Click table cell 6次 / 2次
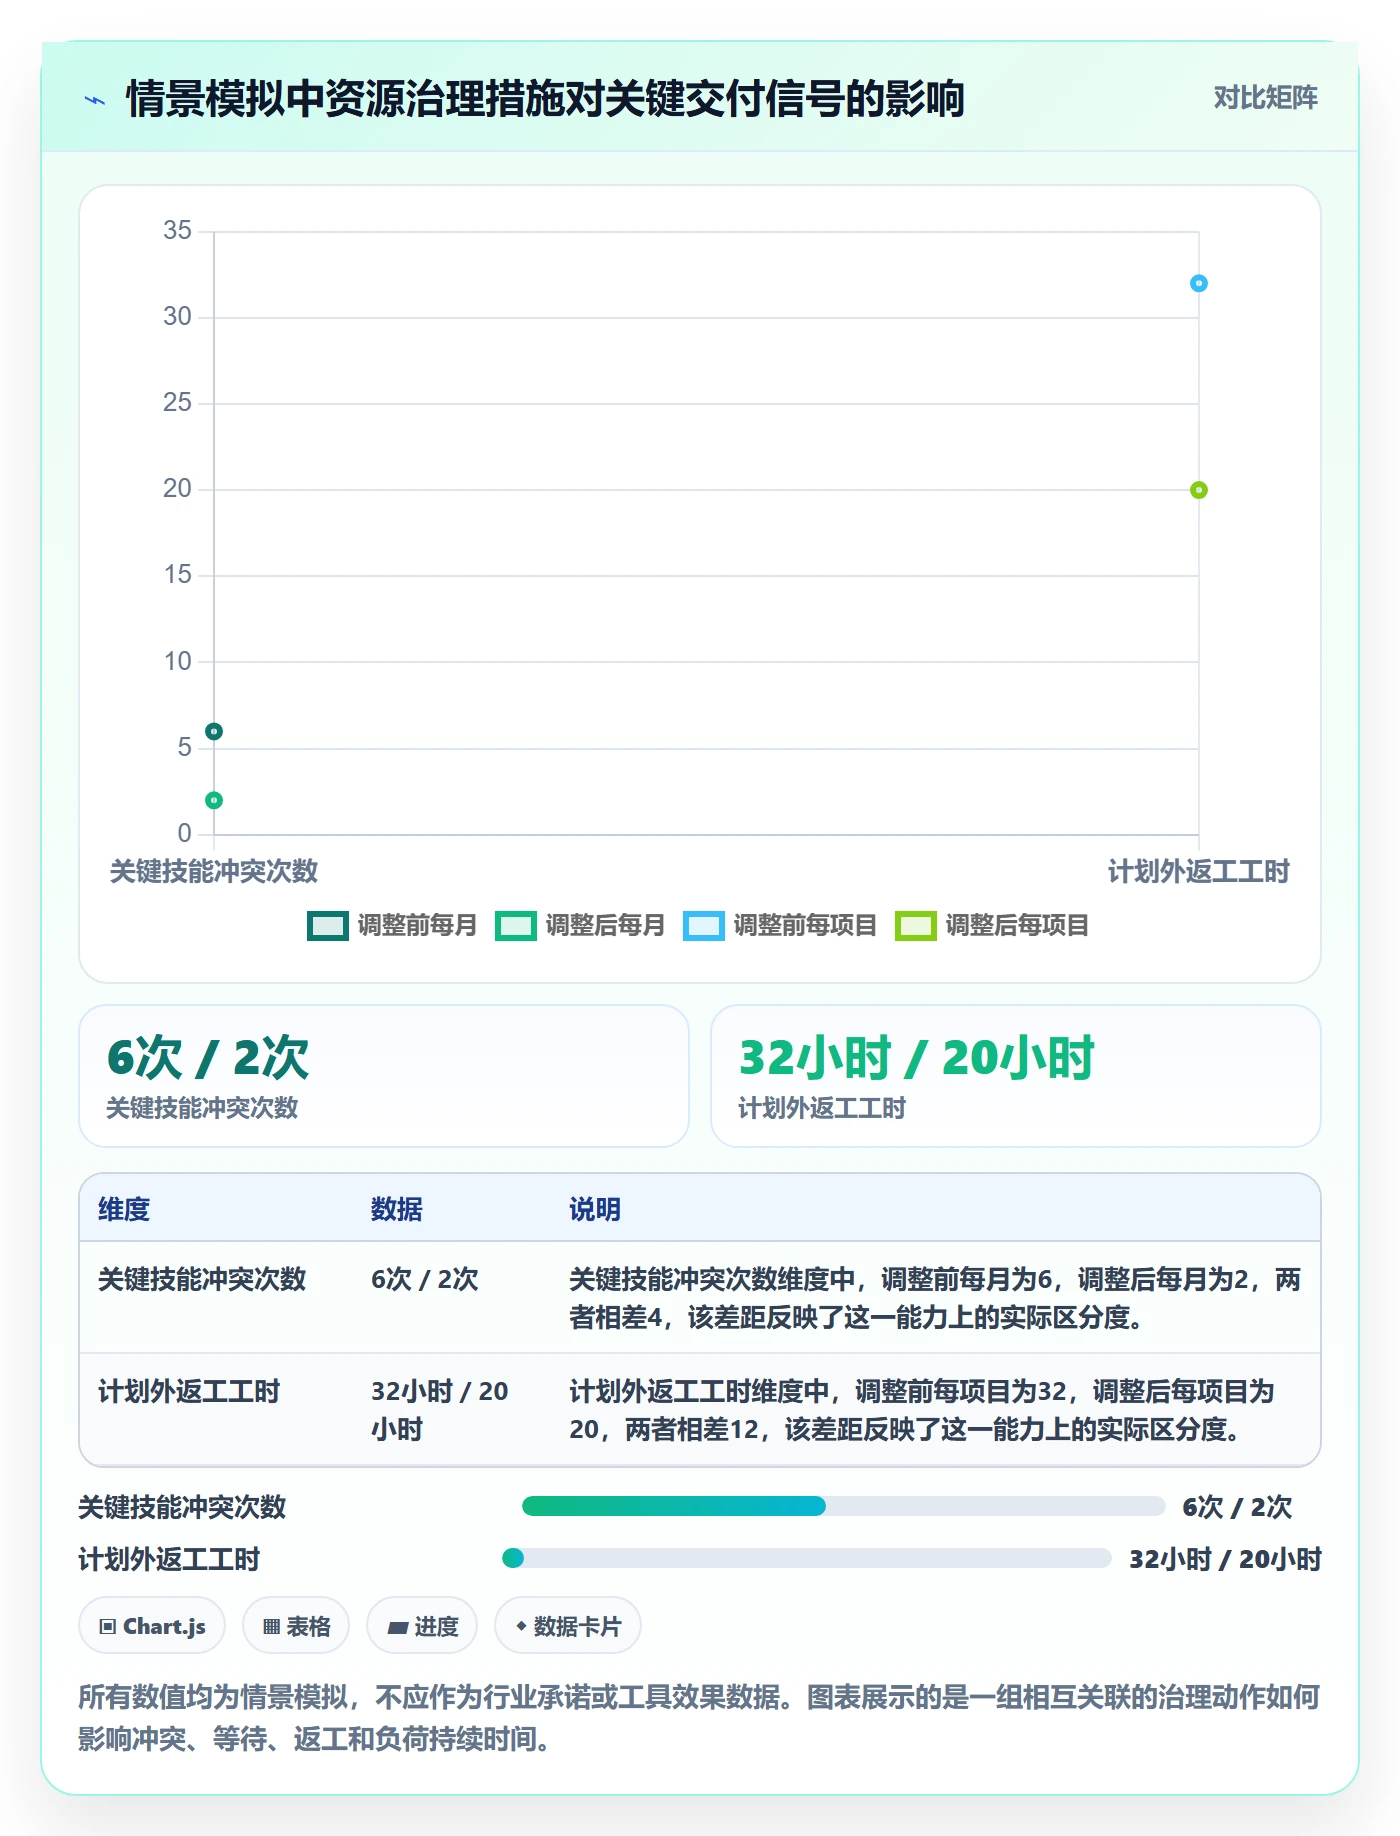Image resolution: width=1400 pixels, height=1836 pixels. (425, 1279)
